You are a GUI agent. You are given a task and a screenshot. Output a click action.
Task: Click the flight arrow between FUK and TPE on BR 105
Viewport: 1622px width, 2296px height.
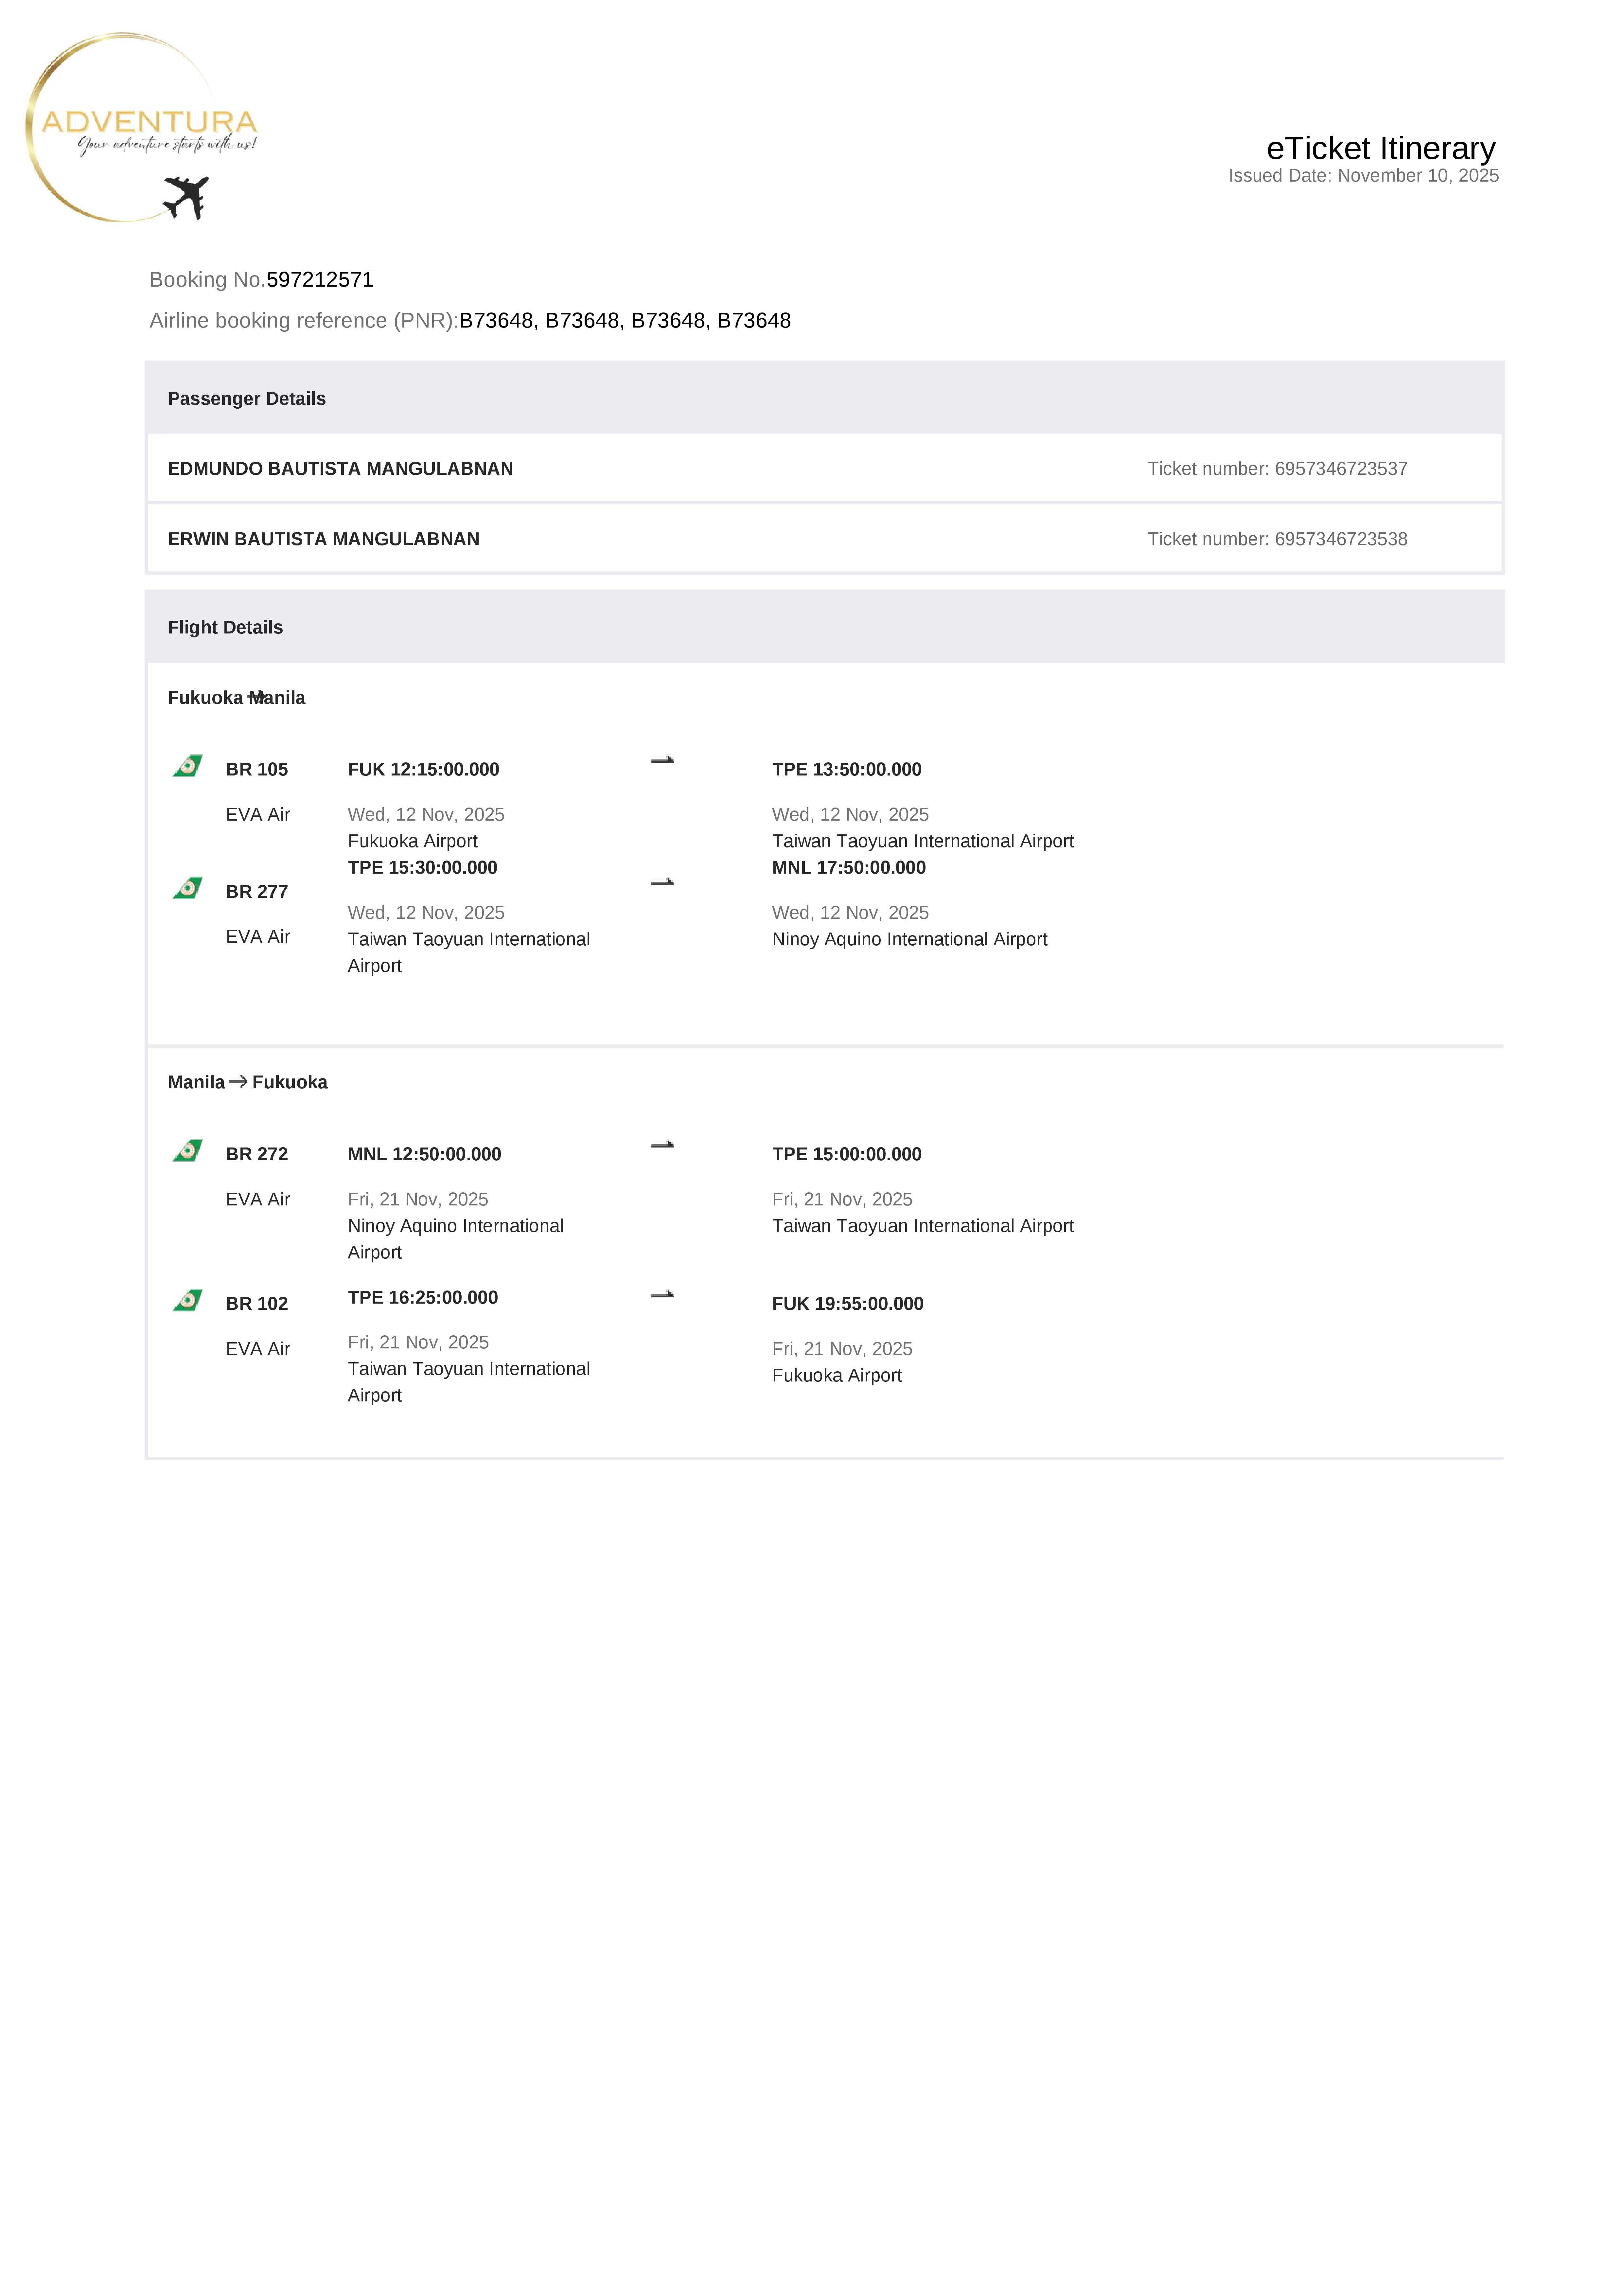point(662,760)
